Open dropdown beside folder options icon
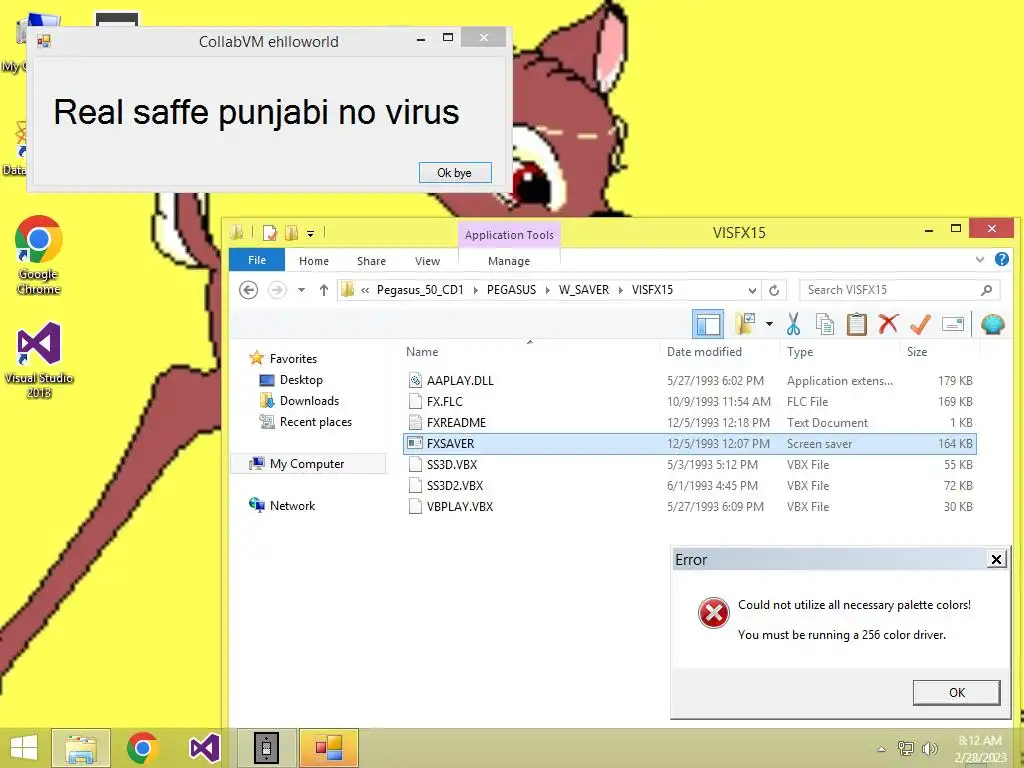This screenshot has width=1024, height=768. click(769, 325)
